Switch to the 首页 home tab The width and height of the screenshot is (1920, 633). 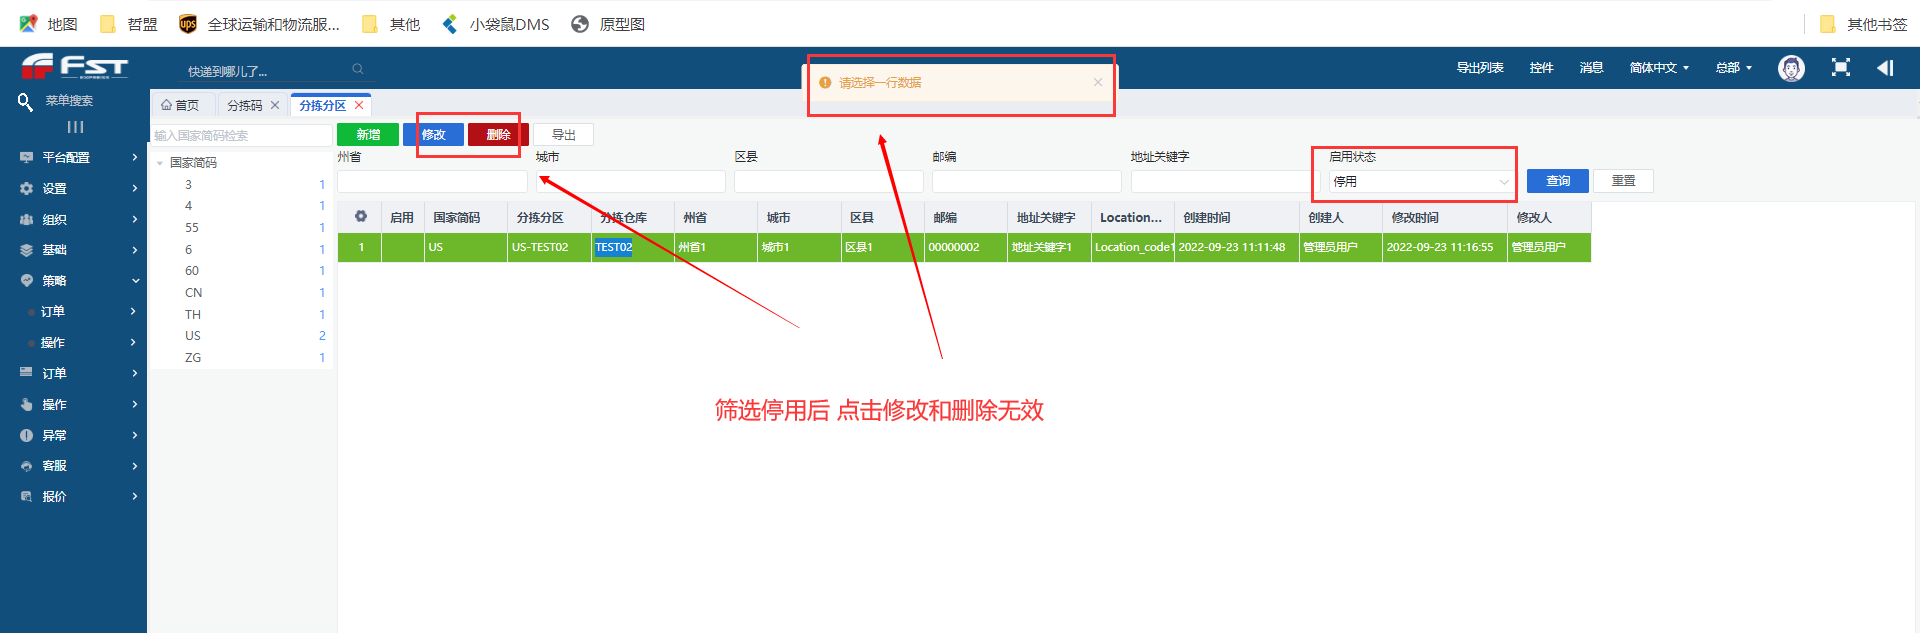(181, 105)
